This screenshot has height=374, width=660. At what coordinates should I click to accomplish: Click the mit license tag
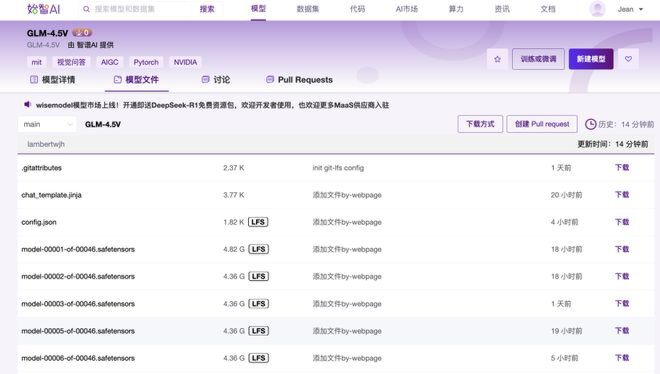[37, 62]
